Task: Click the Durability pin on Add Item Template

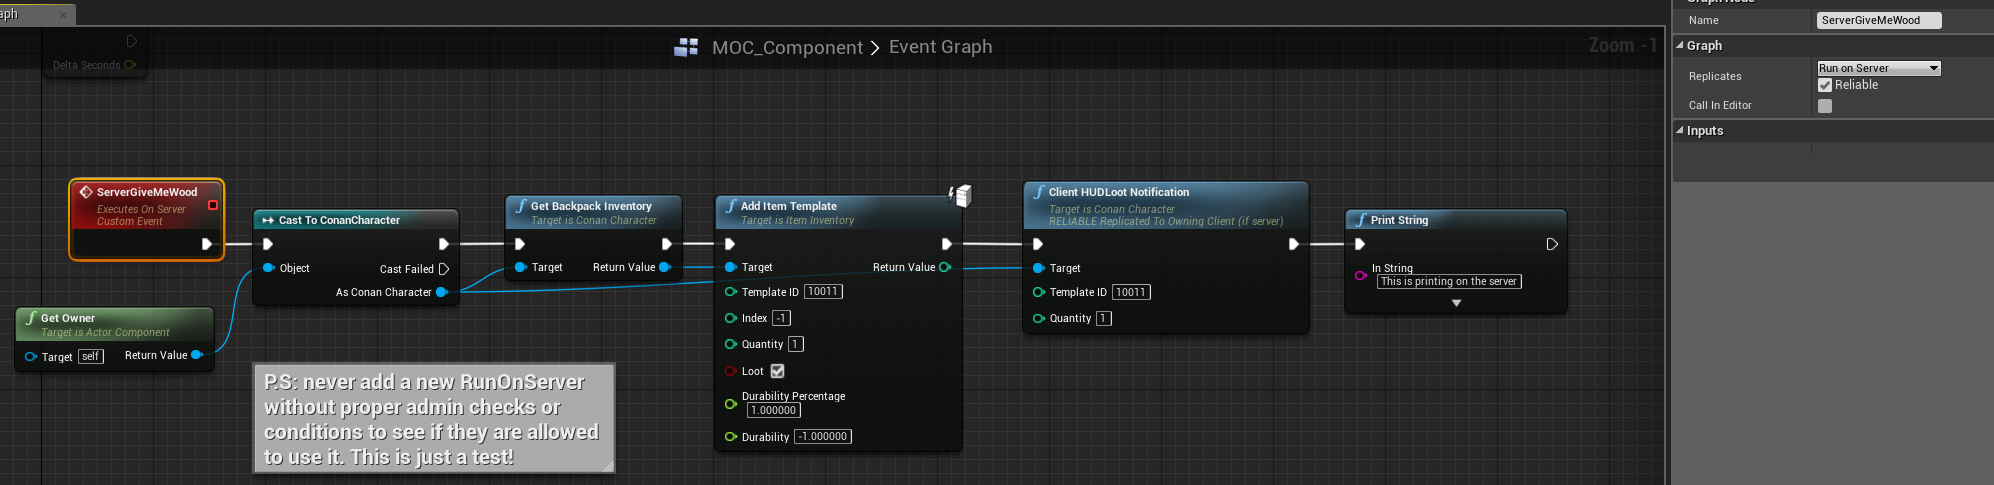Action: pos(731,437)
